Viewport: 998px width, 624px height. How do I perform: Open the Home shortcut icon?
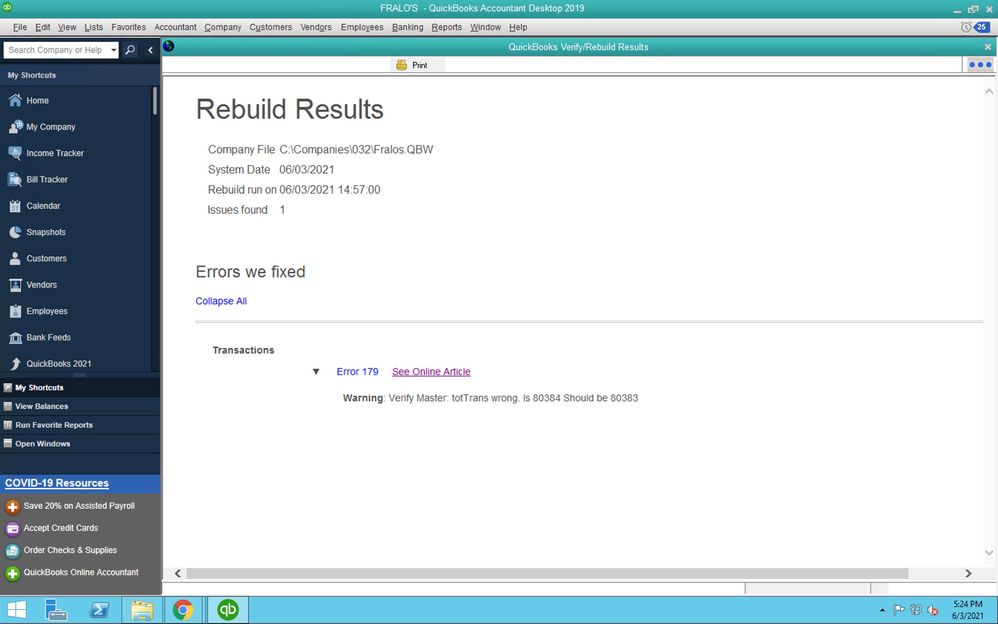15,101
